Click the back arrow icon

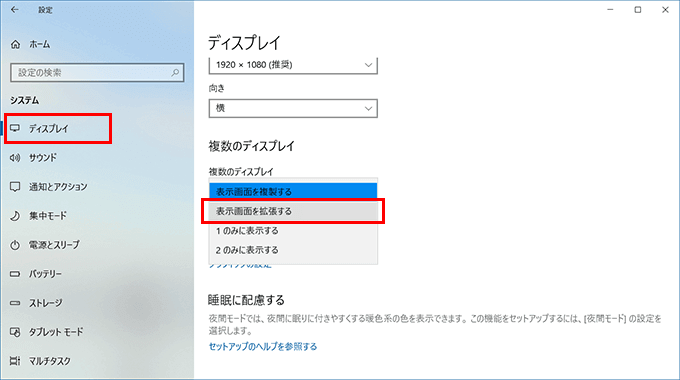pyautogui.click(x=15, y=9)
